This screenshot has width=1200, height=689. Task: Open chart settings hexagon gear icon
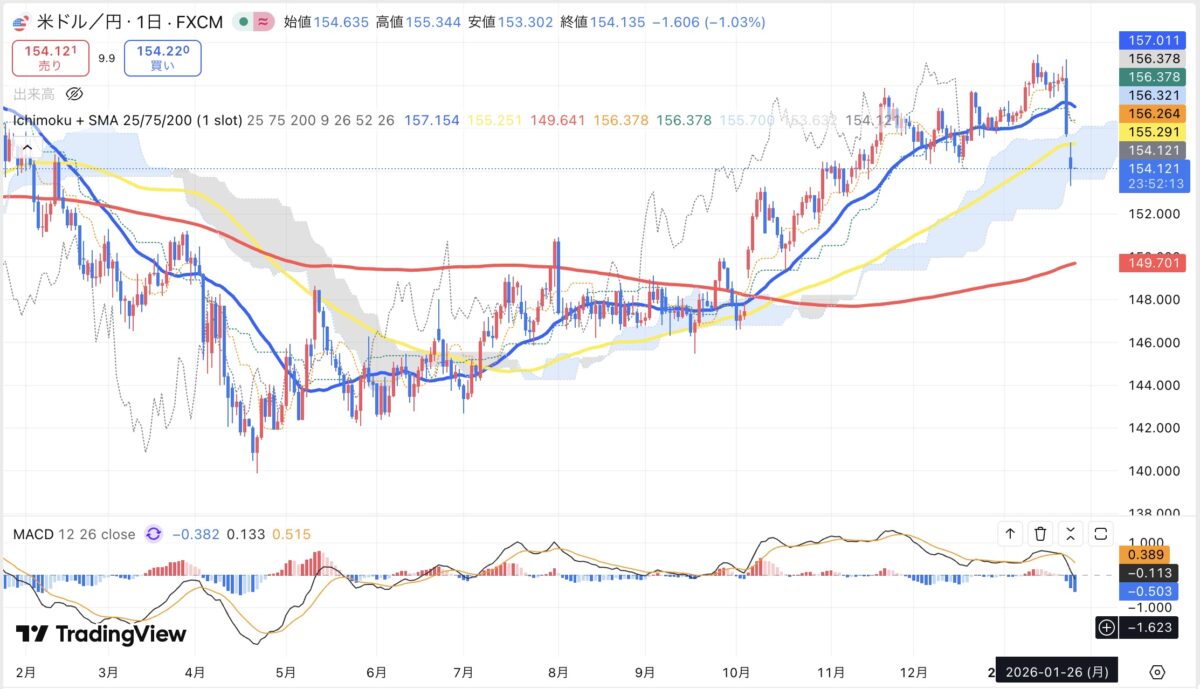coord(1157,671)
